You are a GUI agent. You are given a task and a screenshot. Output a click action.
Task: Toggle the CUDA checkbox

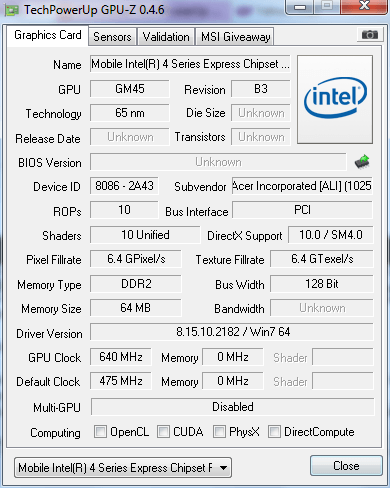pyautogui.click(x=163, y=431)
